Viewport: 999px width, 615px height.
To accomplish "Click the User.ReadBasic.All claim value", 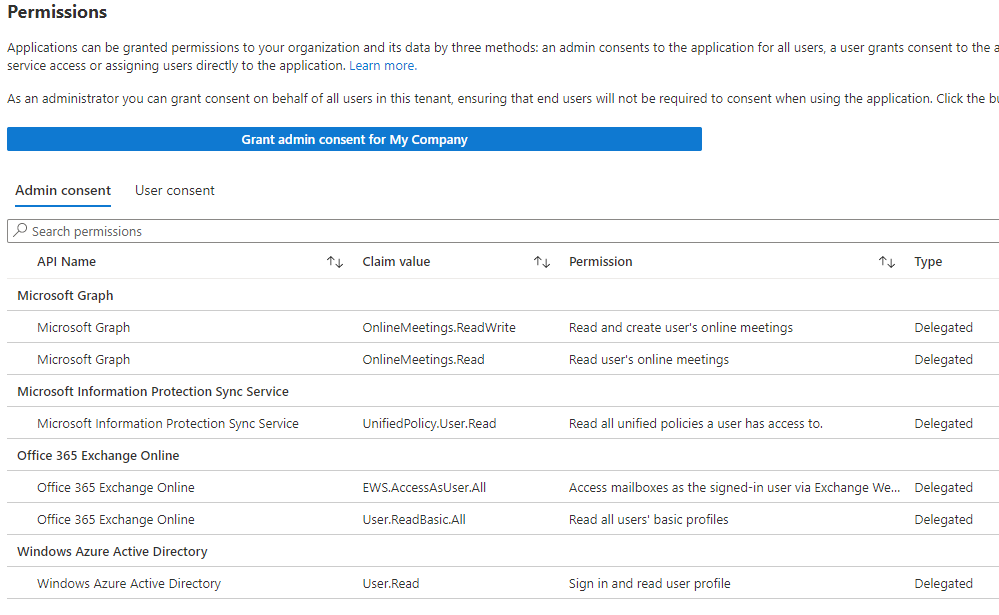I will click(414, 519).
